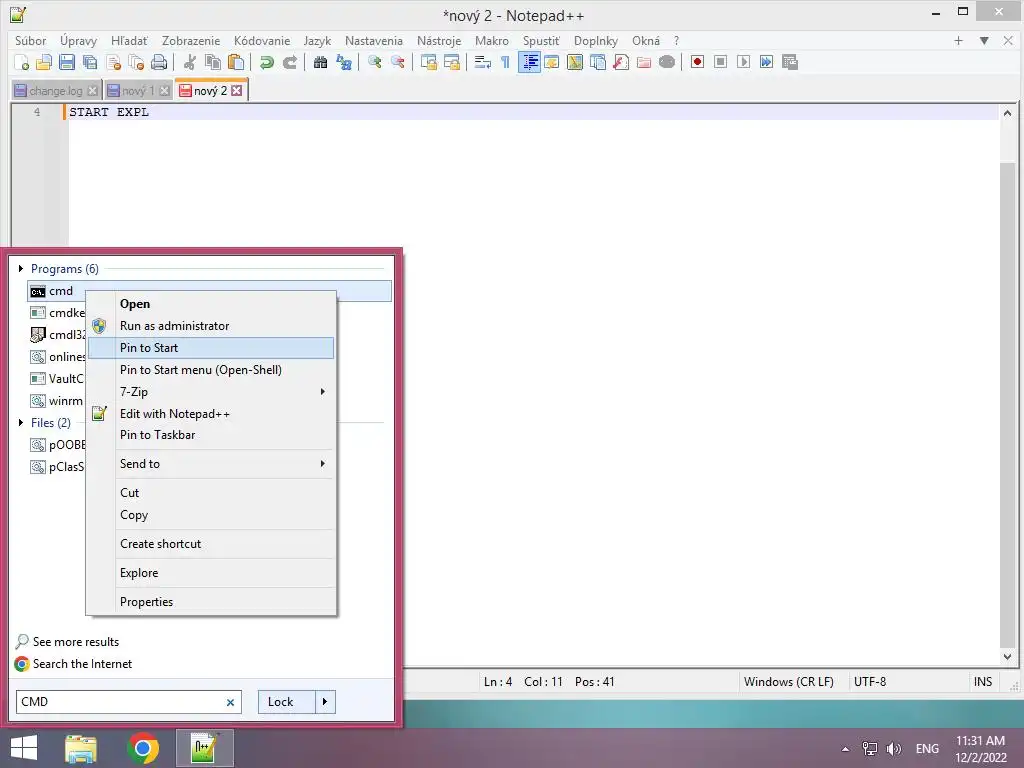Click the Redo arrow icon
This screenshot has width=1024, height=768.
pos(289,62)
